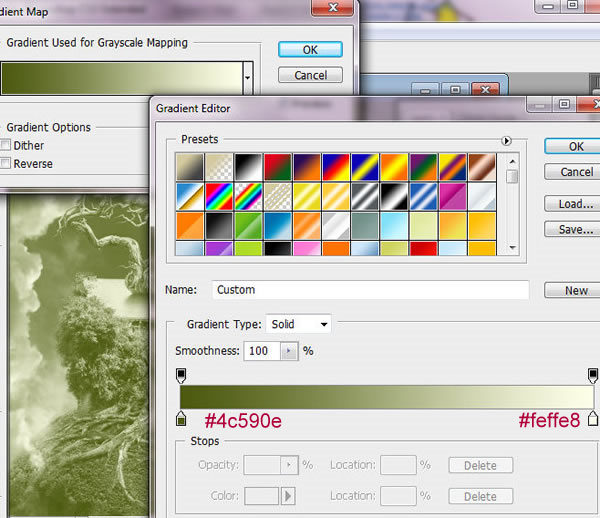Open the Smoothness slider arrow
Viewport: 600px width, 518px height.
tap(289, 350)
